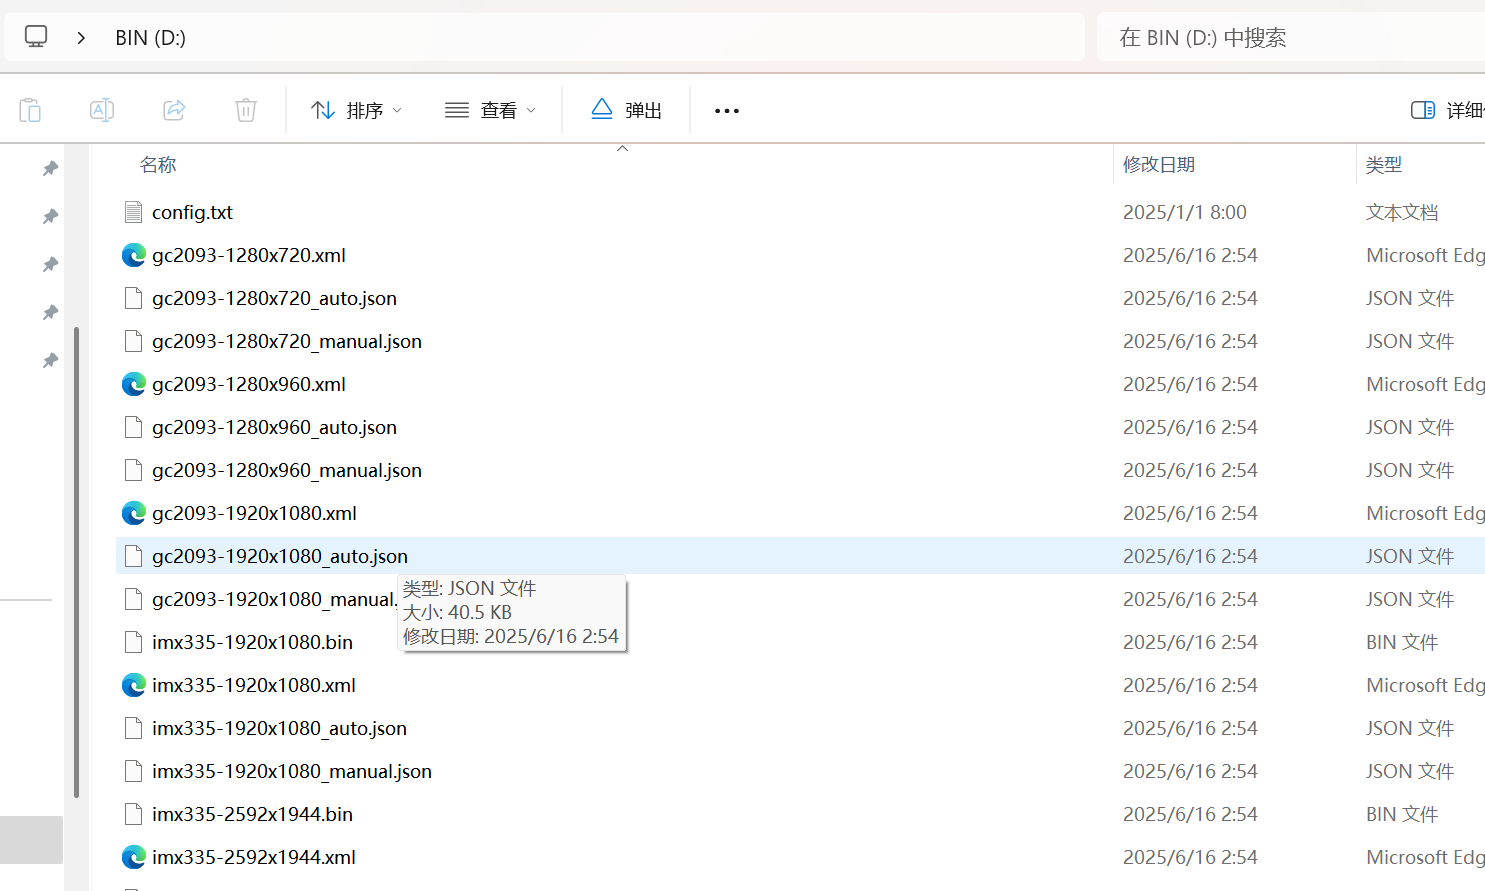Viewport: 1485px width, 891px height.
Task: Select the imx335-1920x1080_auto.json file name
Action: (x=279, y=728)
